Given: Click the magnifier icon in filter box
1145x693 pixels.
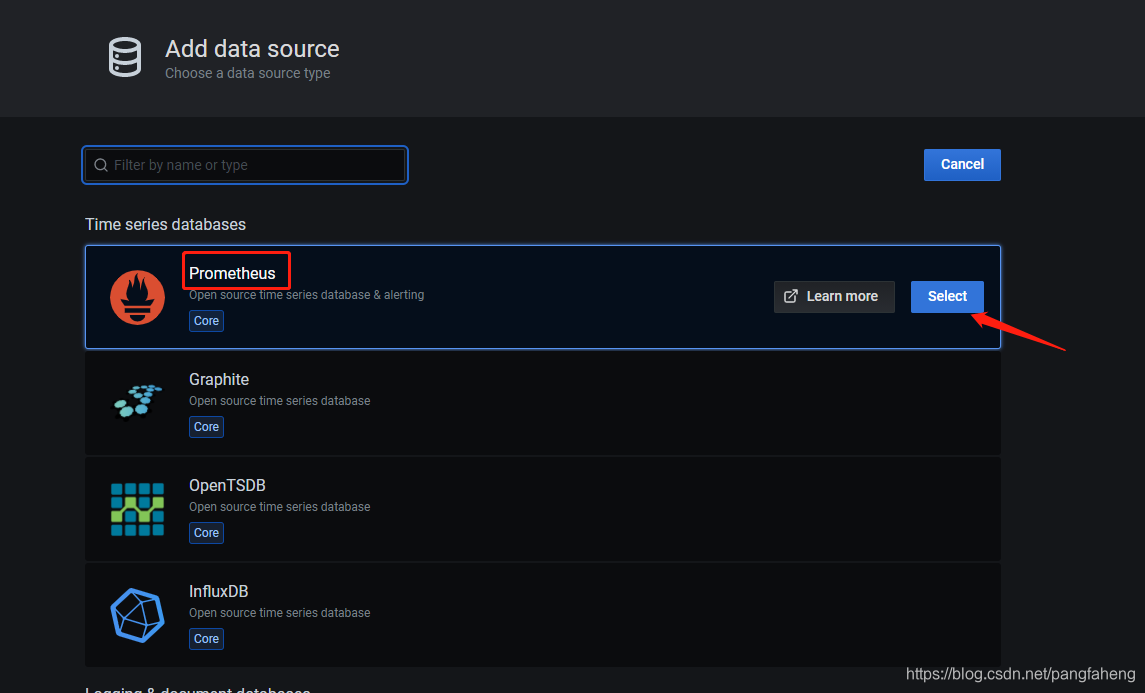Looking at the screenshot, I should tap(101, 165).
